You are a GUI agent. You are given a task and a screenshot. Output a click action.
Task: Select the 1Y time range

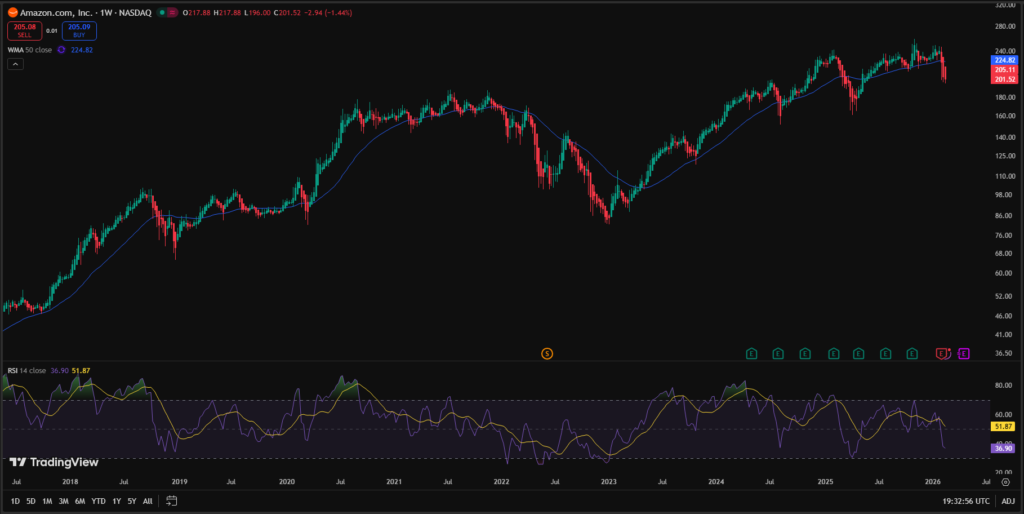(x=116, y=501)
